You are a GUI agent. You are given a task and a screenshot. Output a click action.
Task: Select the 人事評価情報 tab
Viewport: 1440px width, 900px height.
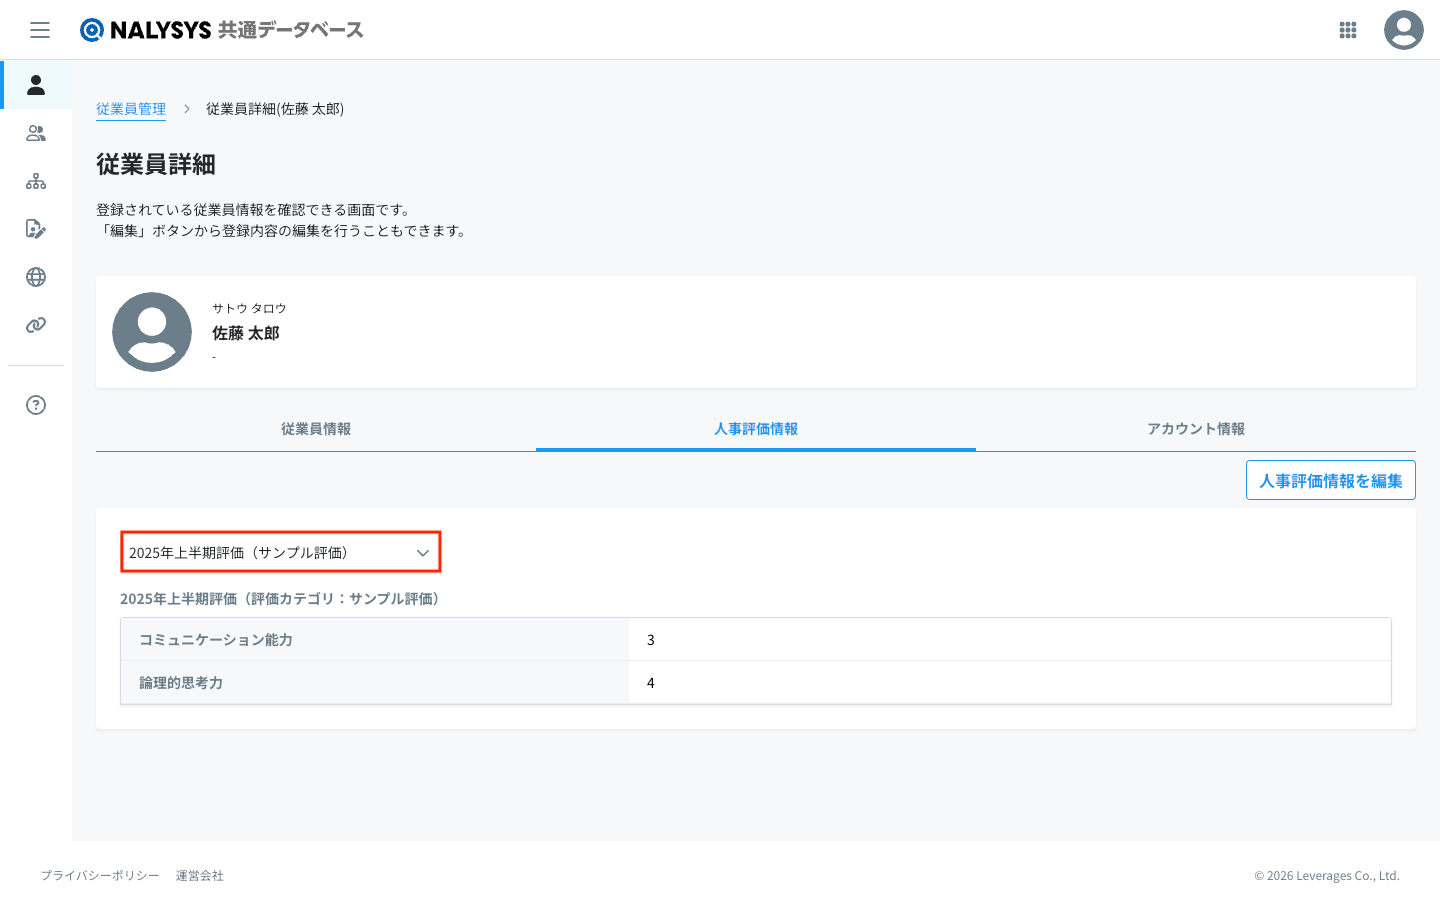(756, 429)
